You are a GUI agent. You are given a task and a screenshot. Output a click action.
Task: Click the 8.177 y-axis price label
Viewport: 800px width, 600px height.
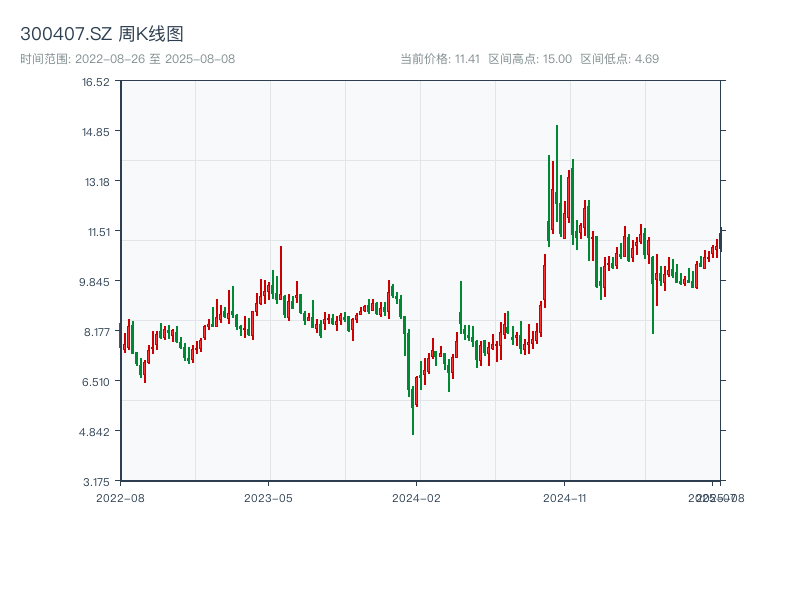point(96,332)
